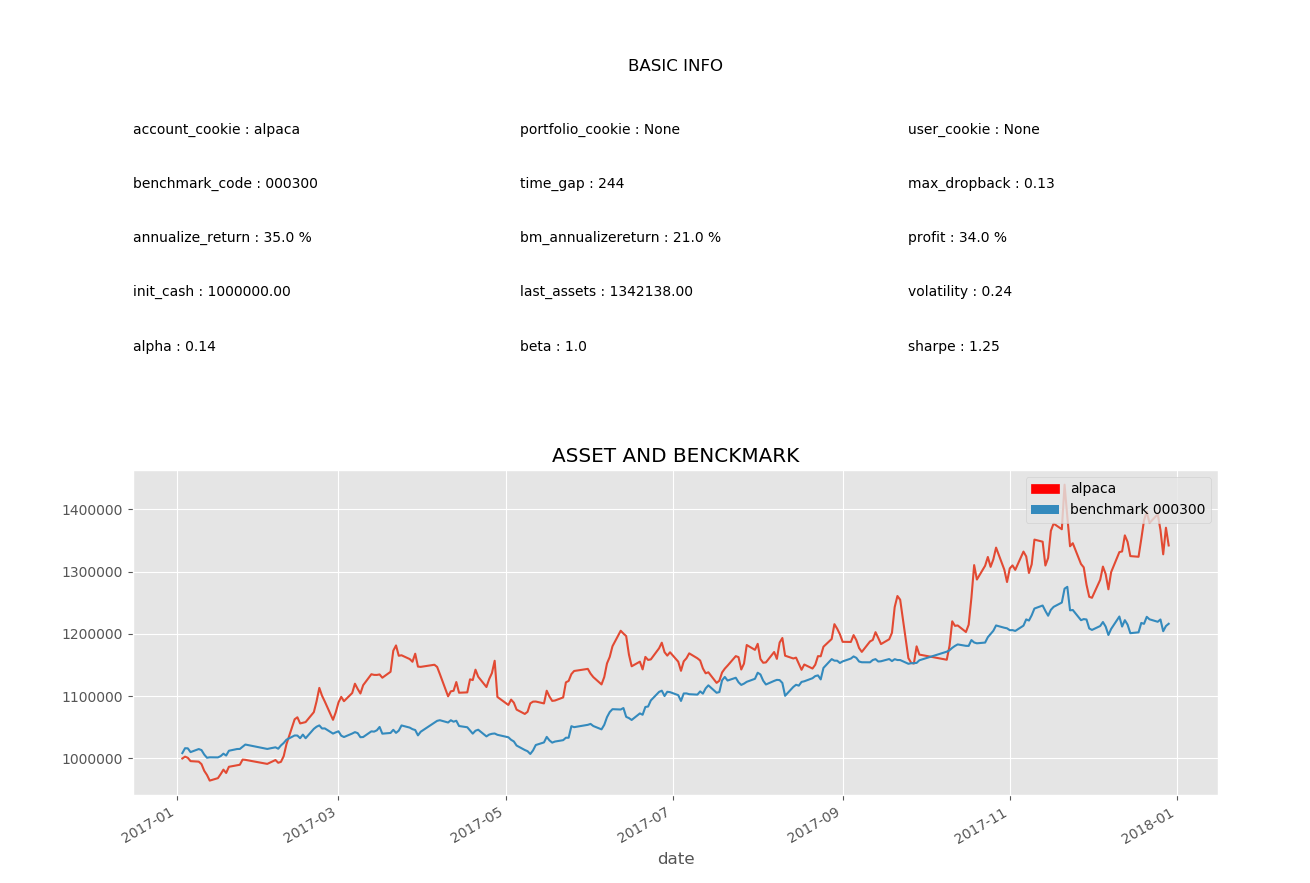Click the 2017-05 x-axis tick label
Viewport: 1310px width, 883px height.
(480, 824)
